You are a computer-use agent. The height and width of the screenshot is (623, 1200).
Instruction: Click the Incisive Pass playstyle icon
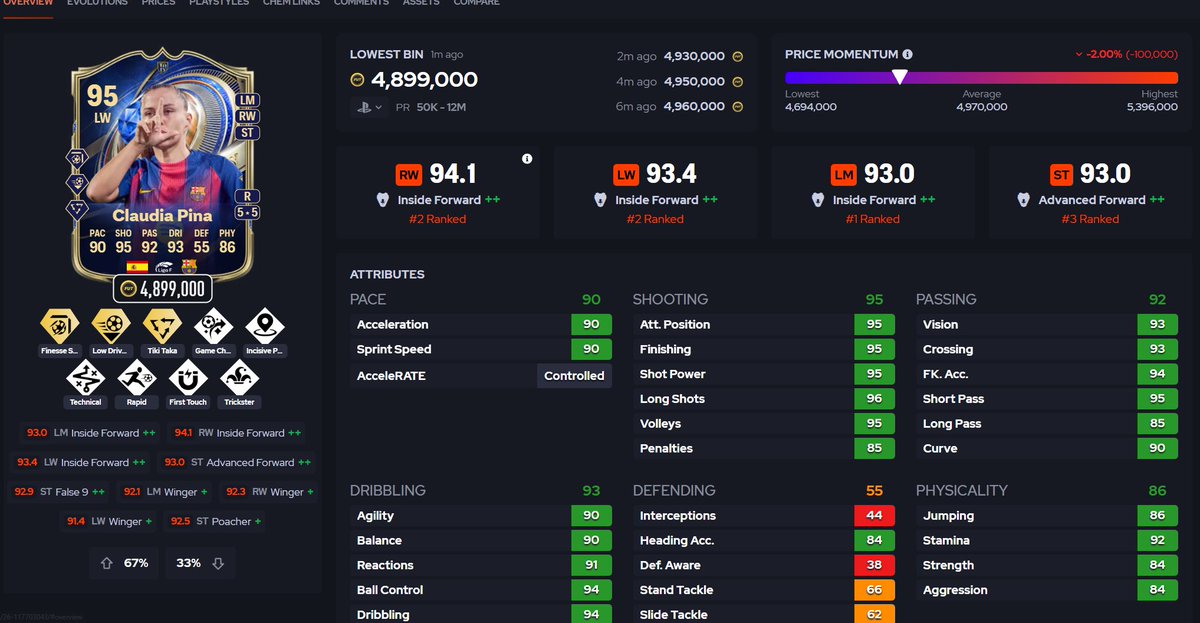[x=265, y=326]
